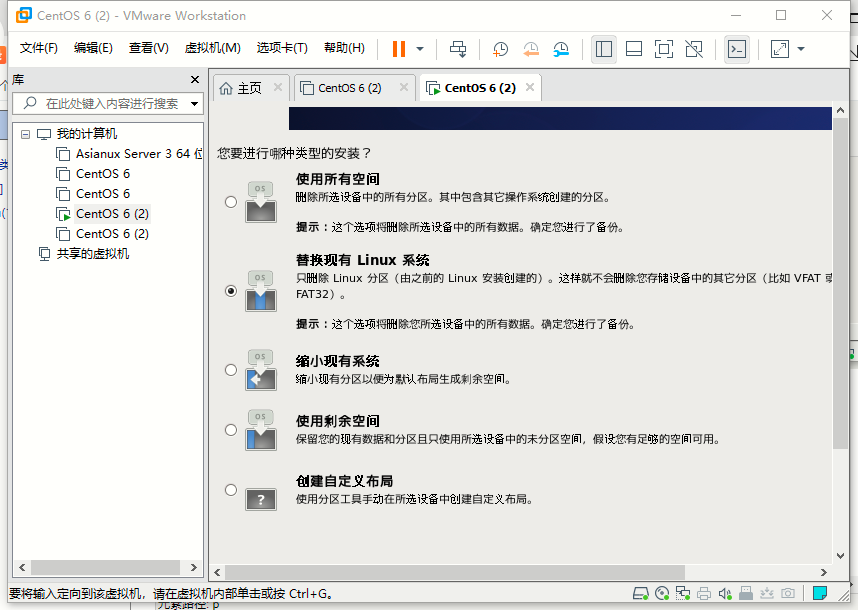Send Ctrl+Alt+Del to the virtual machine icon

click(458, 49)
